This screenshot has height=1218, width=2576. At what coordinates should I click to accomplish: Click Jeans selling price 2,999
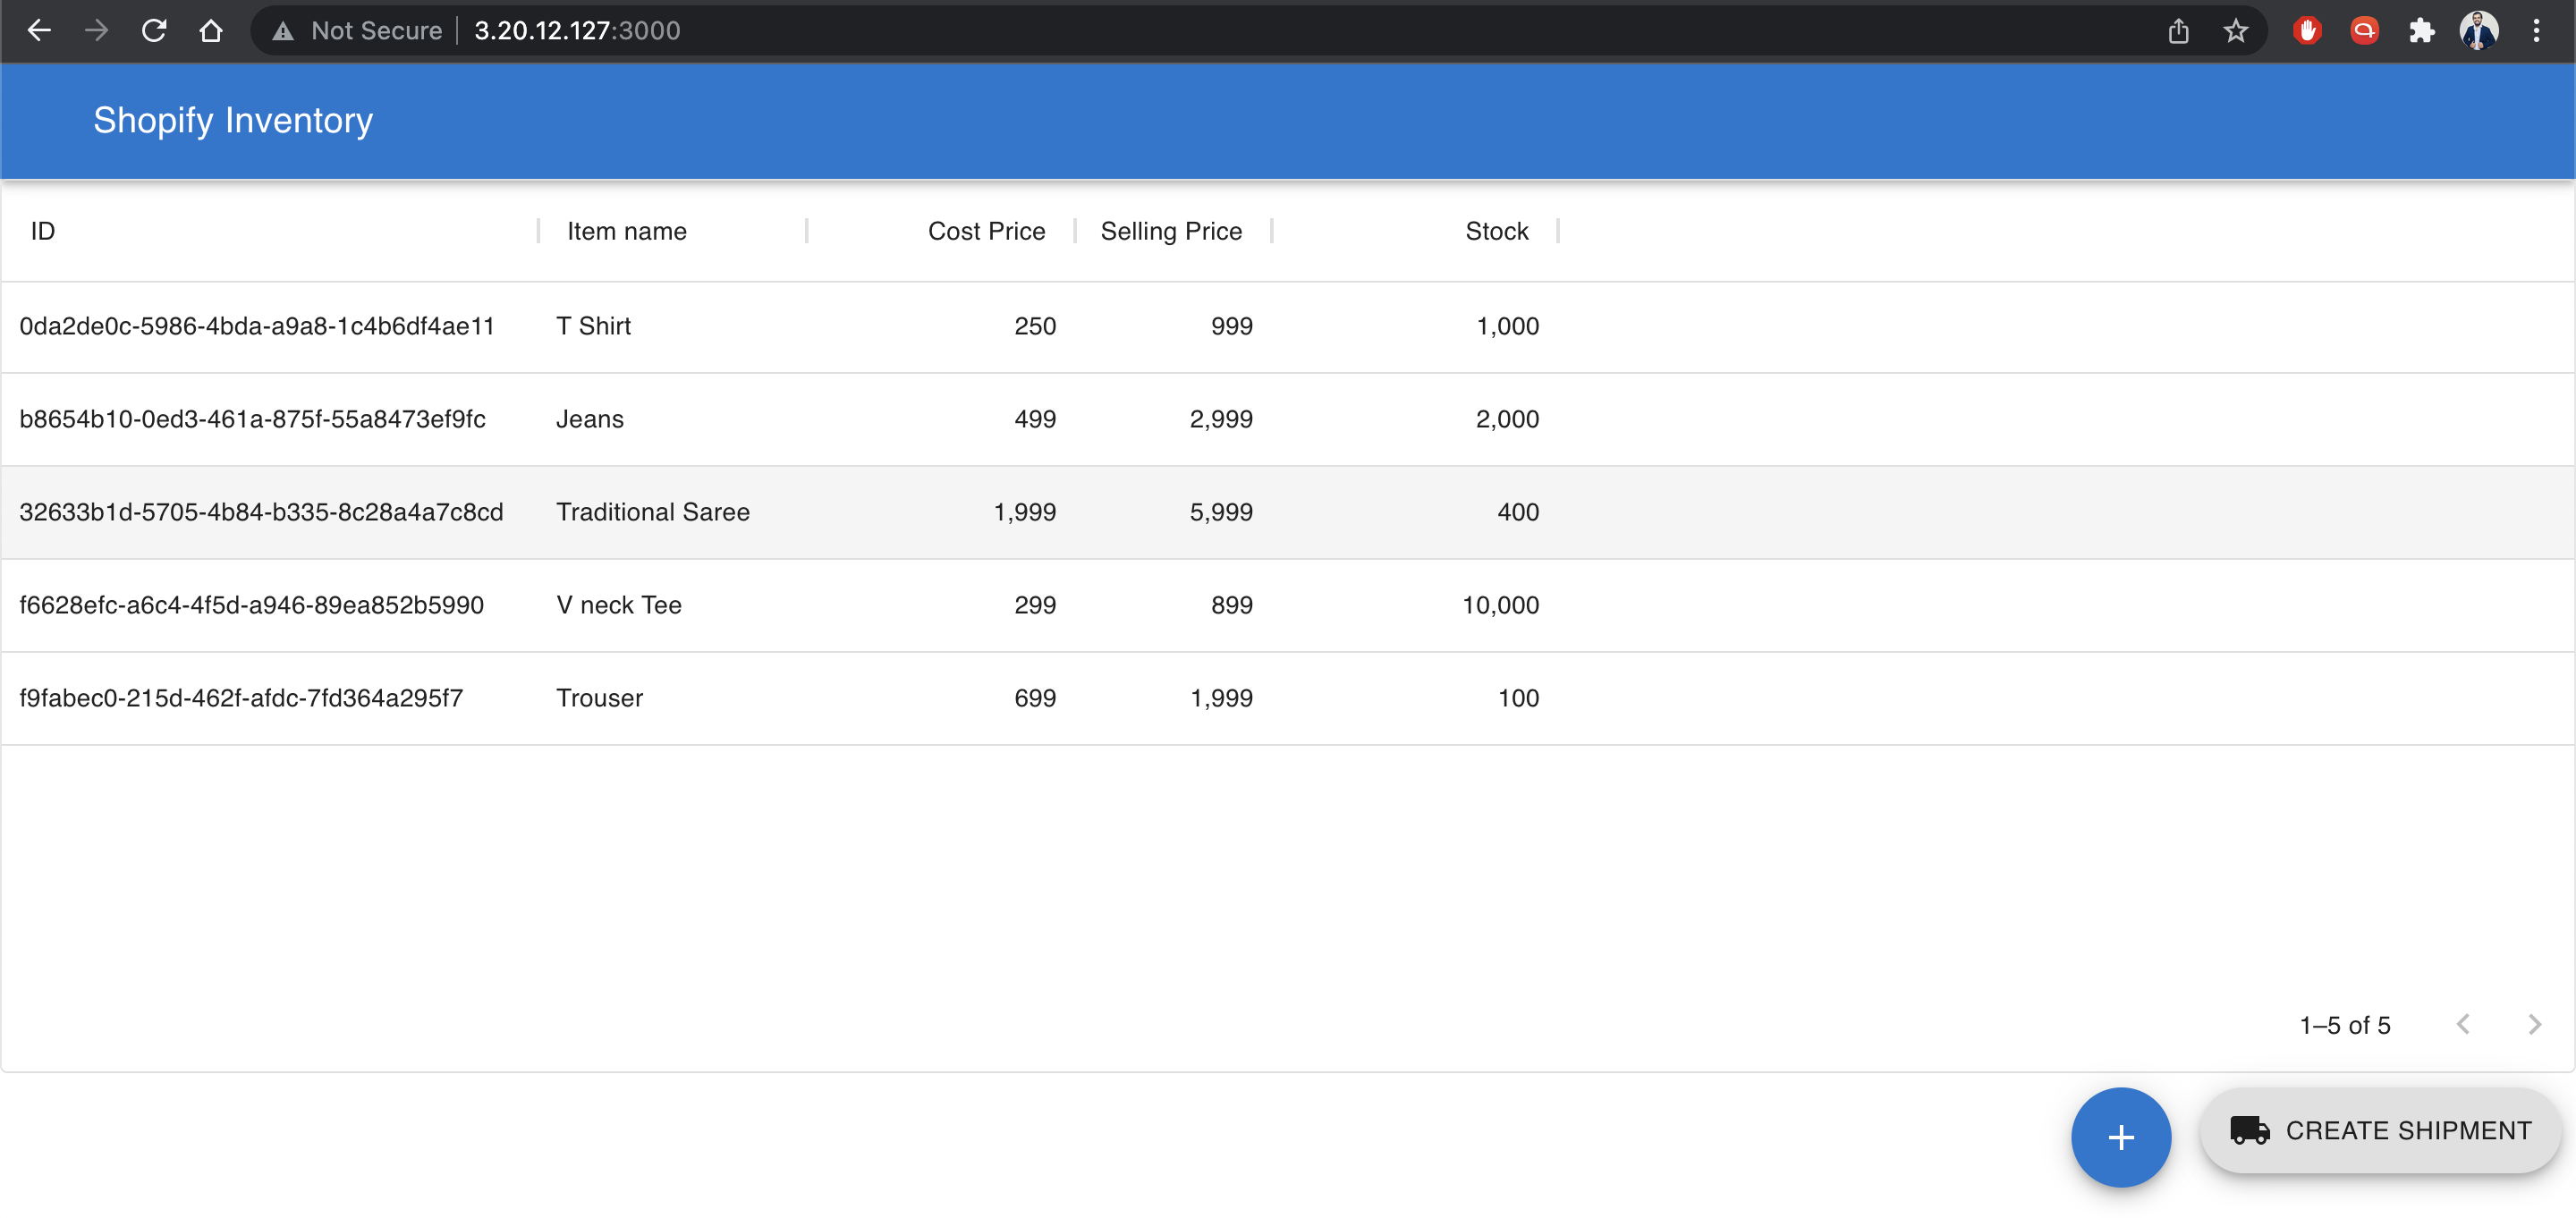point(1221,419)
